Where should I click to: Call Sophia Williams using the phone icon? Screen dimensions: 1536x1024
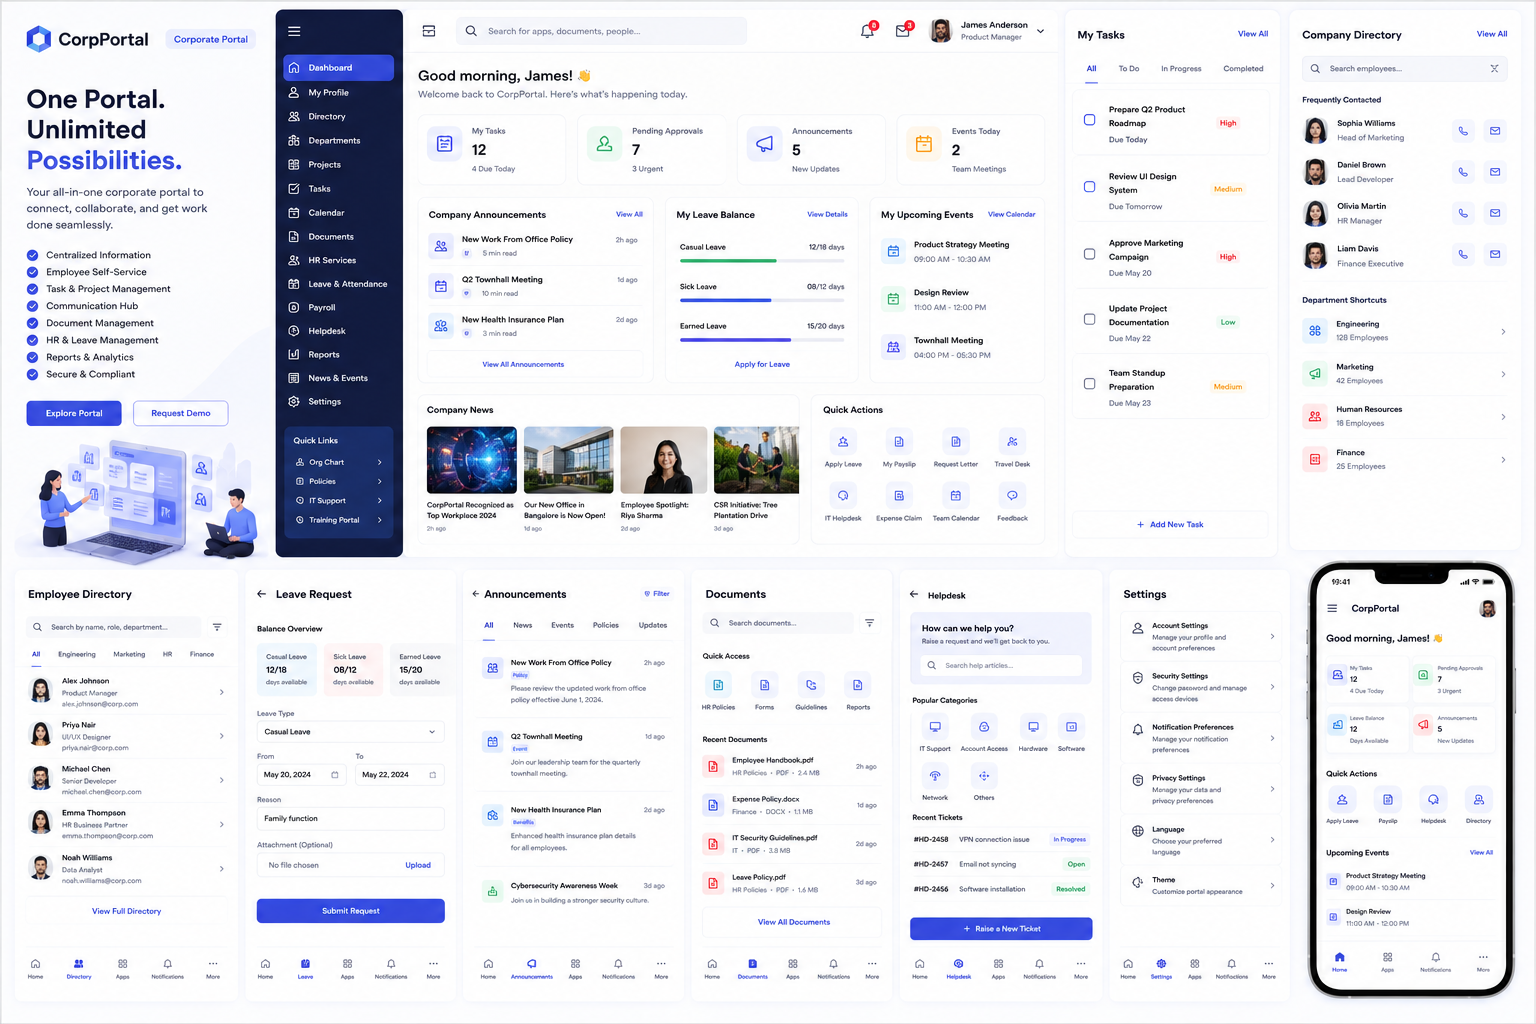point(1463,131)
